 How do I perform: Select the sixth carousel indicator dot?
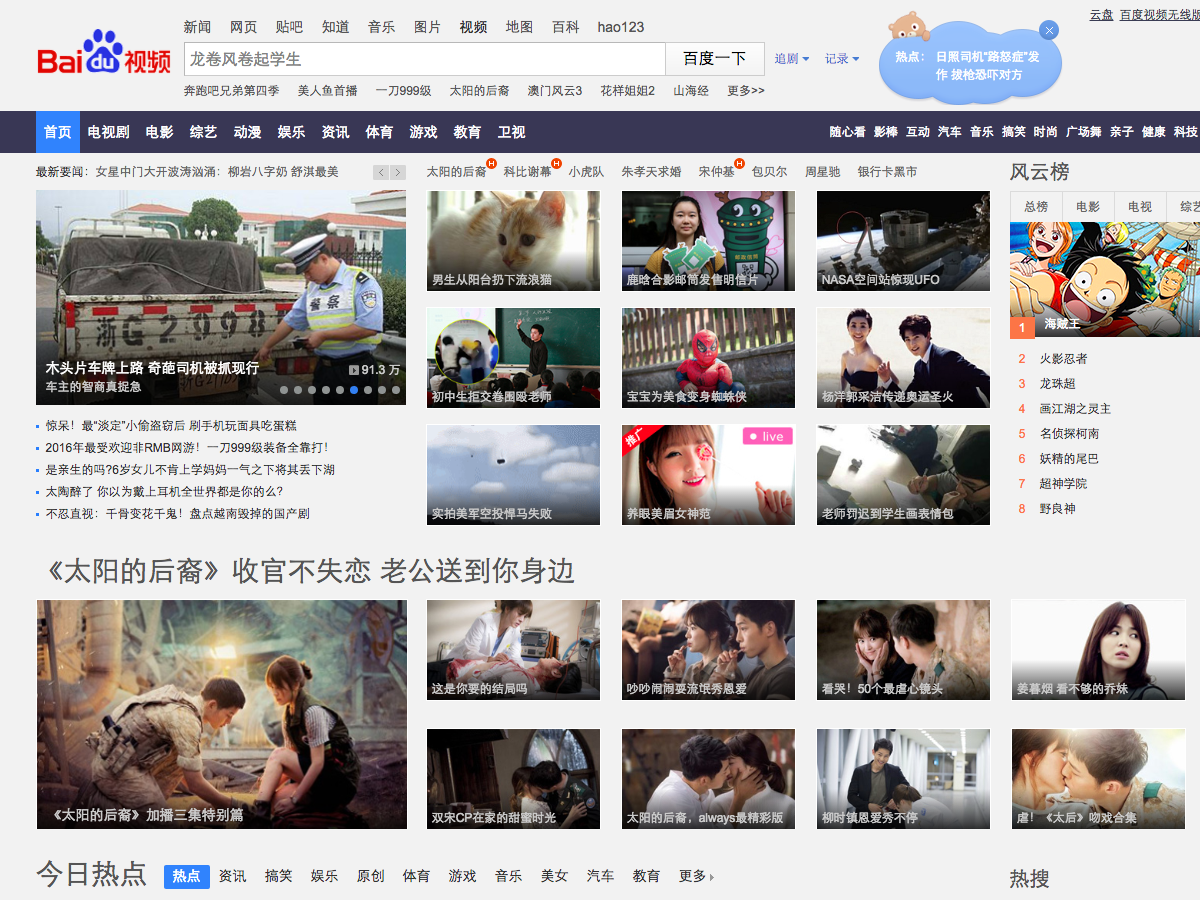[354, 390]
